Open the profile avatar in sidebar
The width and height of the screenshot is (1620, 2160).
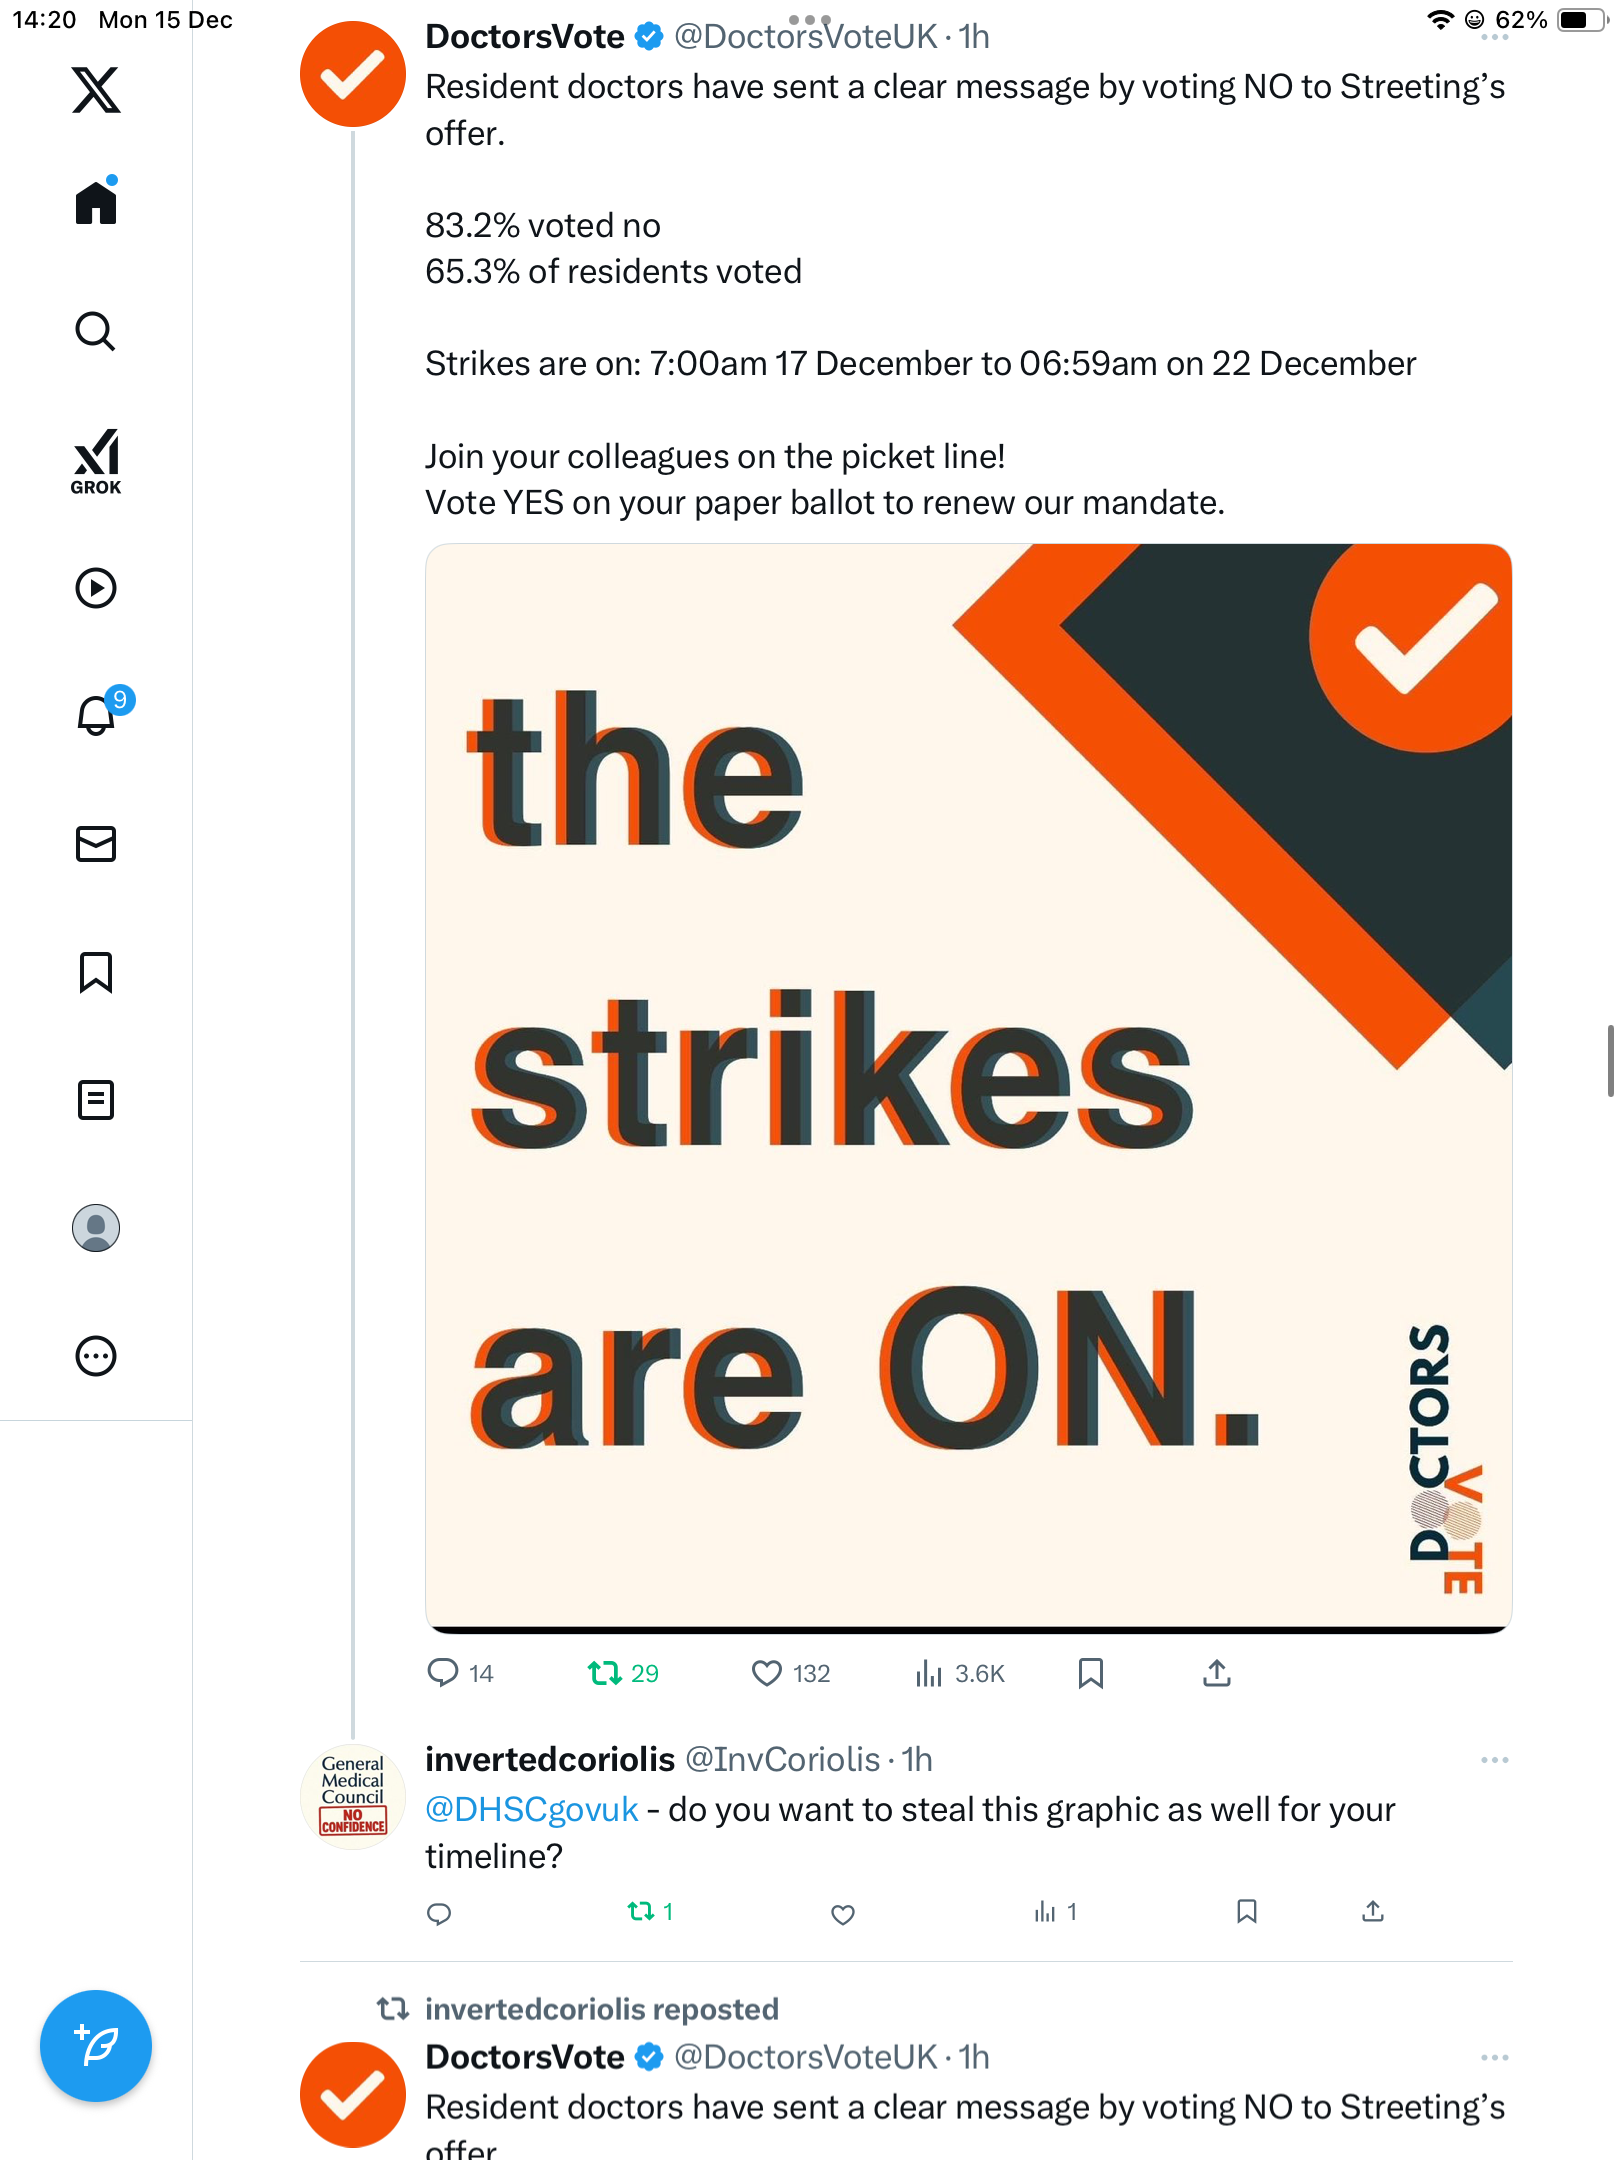pos(96,1228)
